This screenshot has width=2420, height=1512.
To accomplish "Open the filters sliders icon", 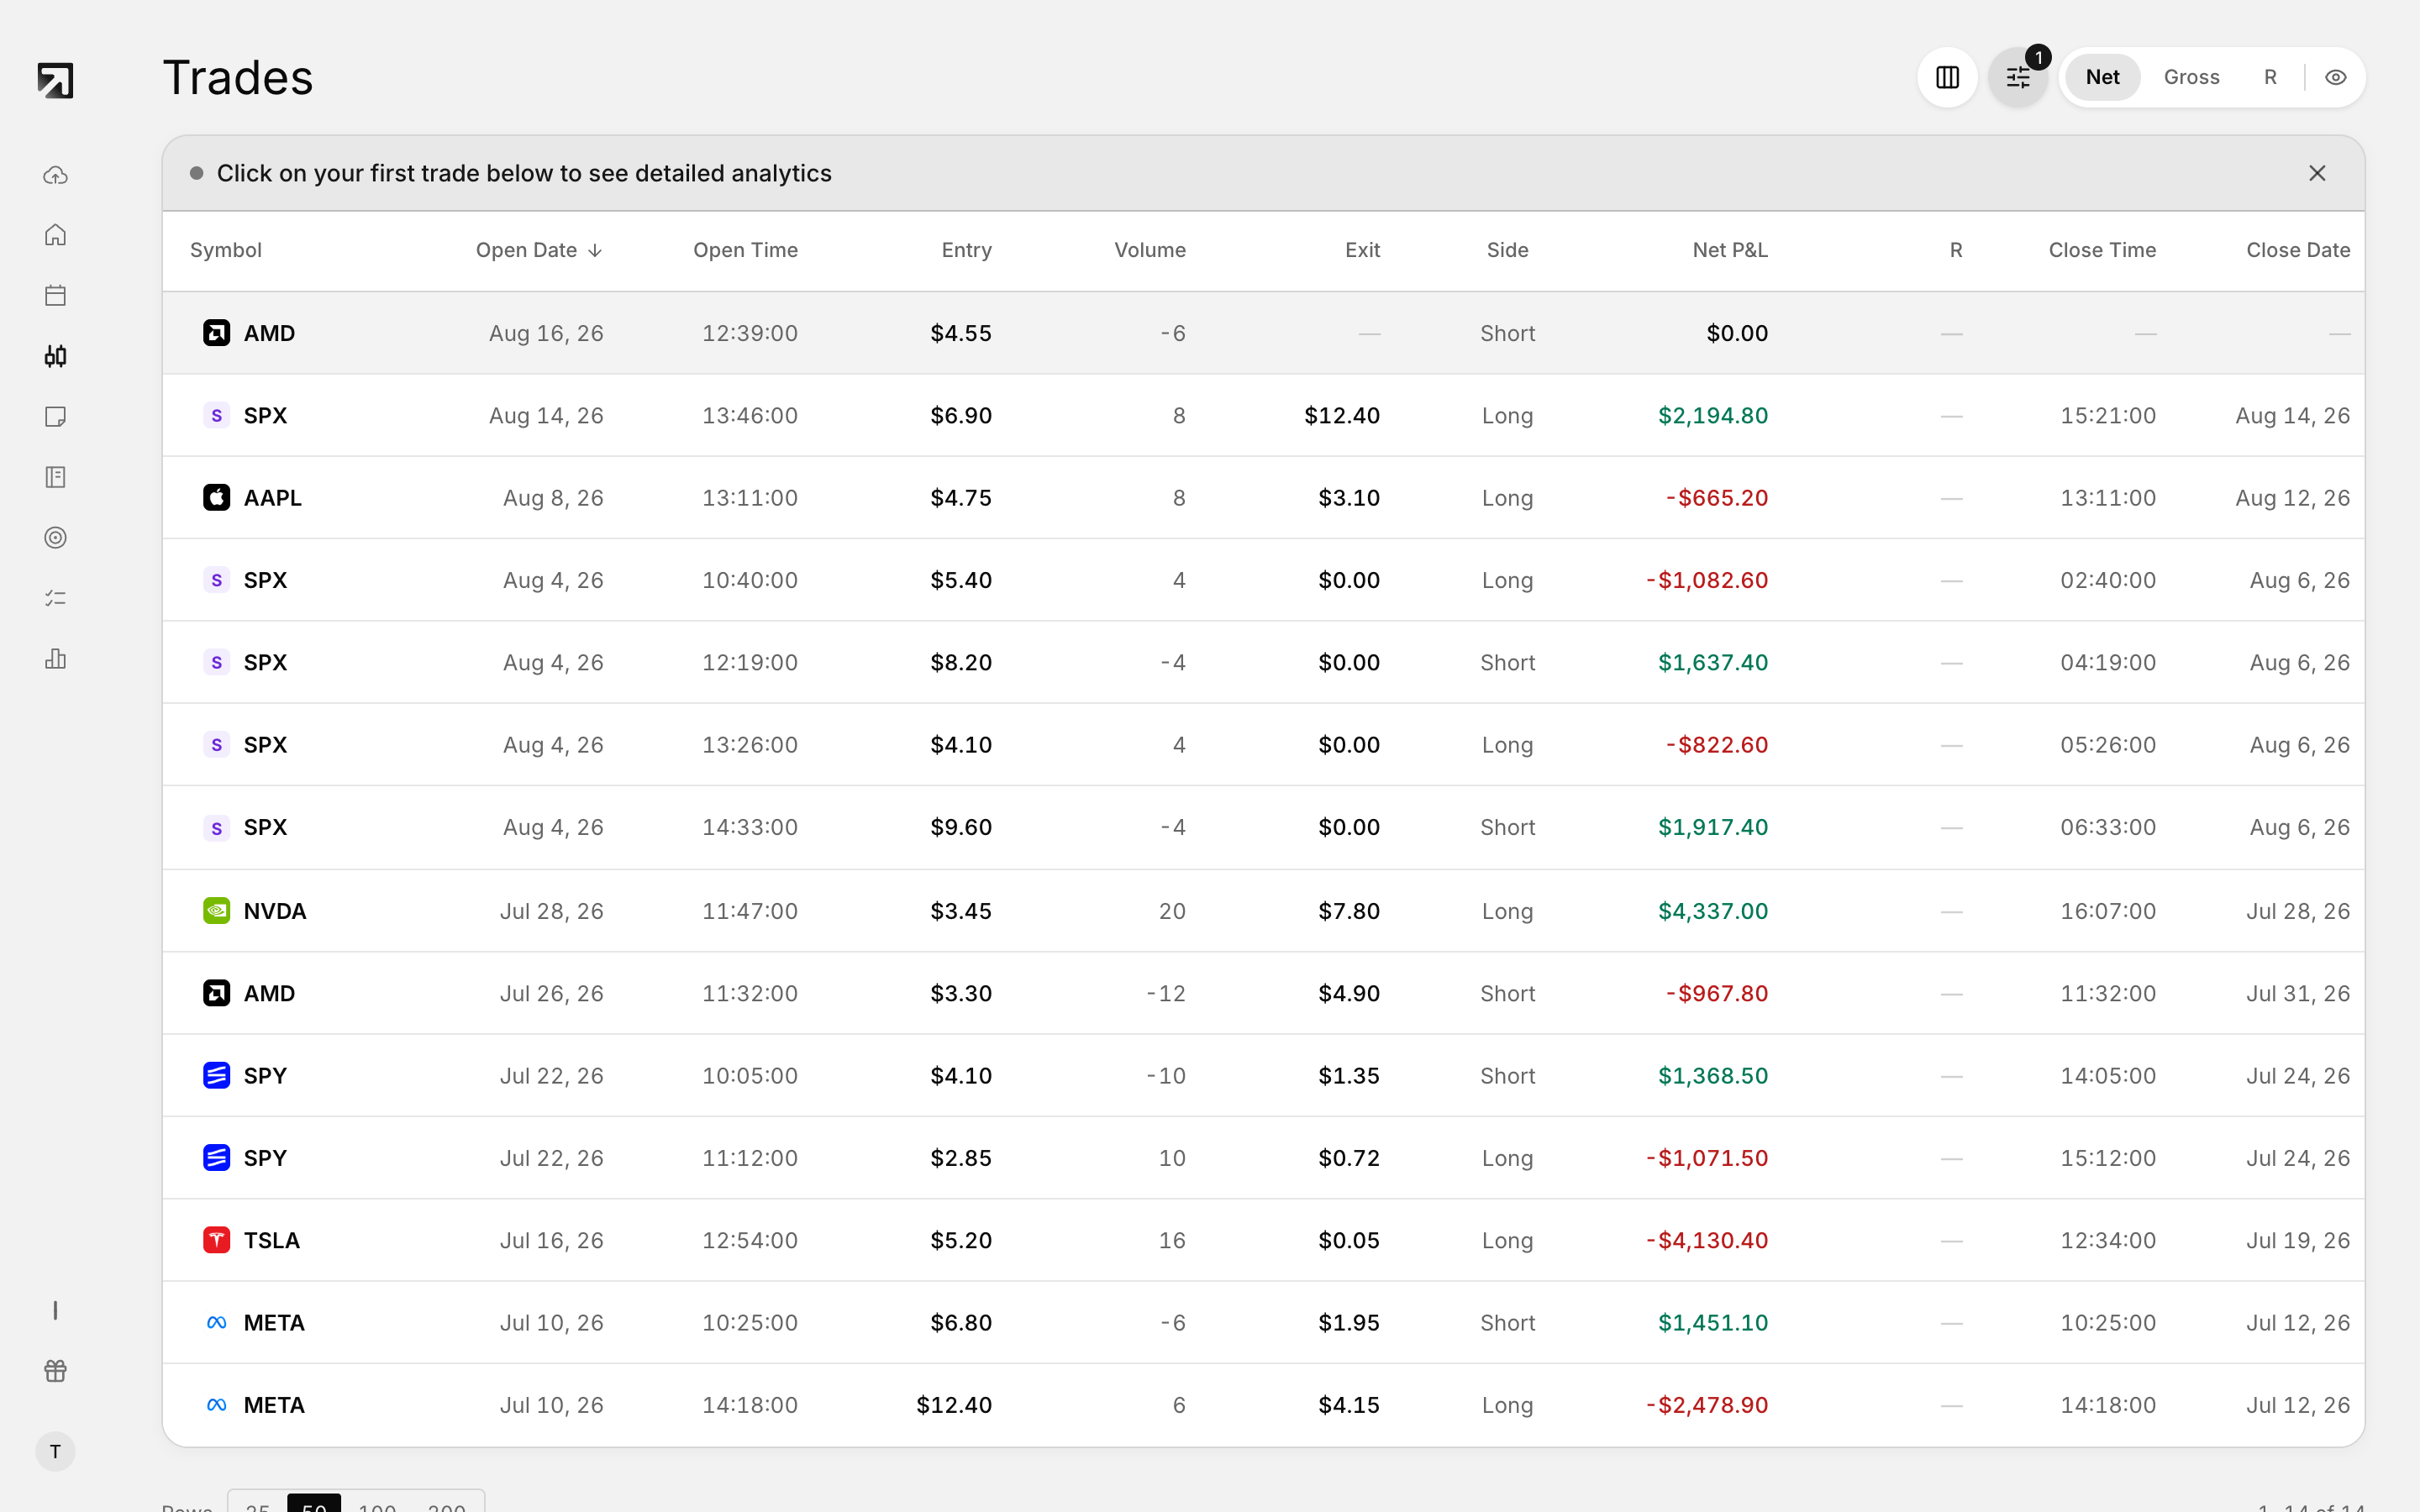I will click(2018, 77).
